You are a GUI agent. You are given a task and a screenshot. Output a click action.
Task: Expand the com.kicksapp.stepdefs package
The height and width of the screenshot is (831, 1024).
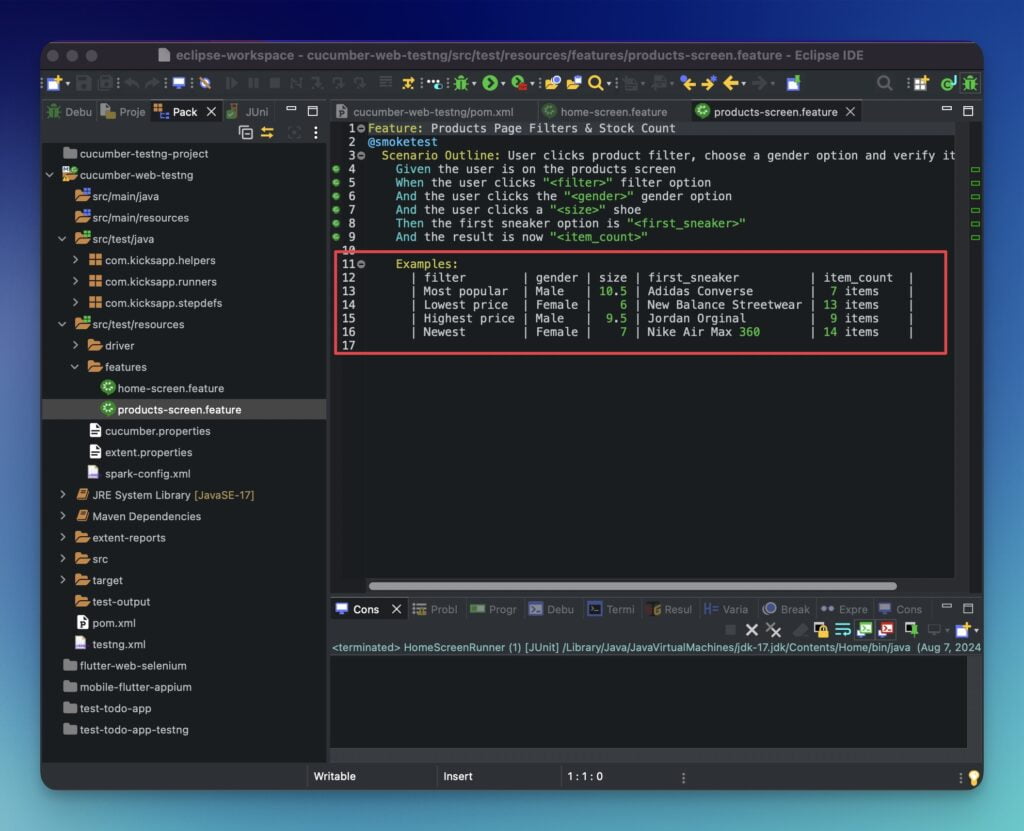(x=76, y=302)
